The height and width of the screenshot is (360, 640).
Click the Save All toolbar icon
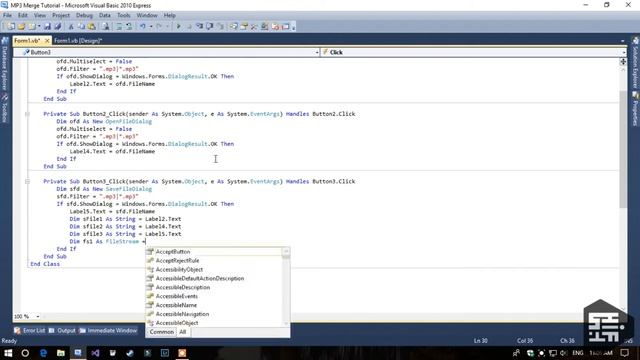pos(58,27)
